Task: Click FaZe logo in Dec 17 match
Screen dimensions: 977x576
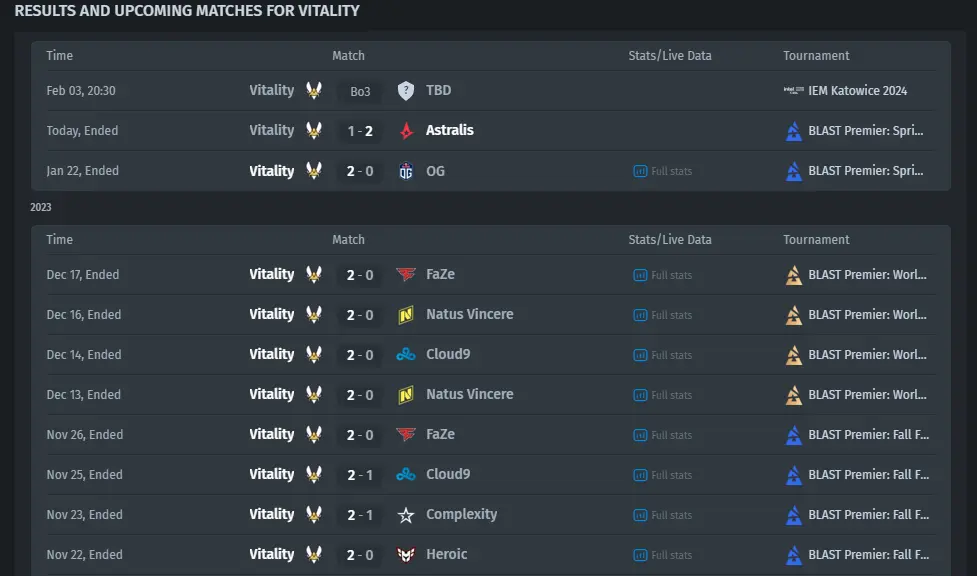Action: pyautogui.click(x=406, y=274)
